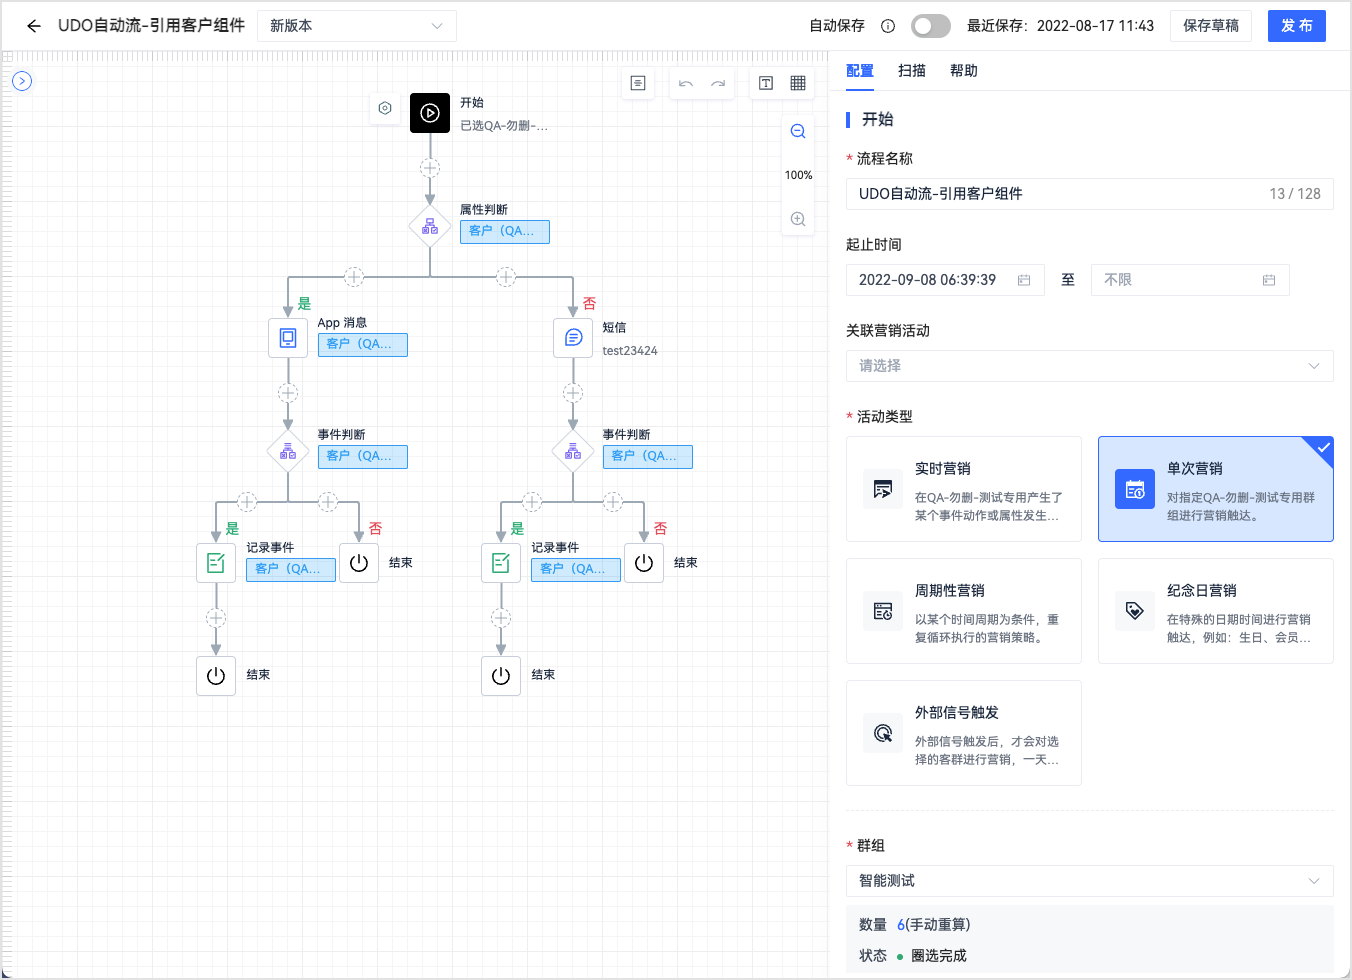This screenshot has height=980, width=1352.
Task: Click the 保存草稿 button
Action: [1211, 26]
